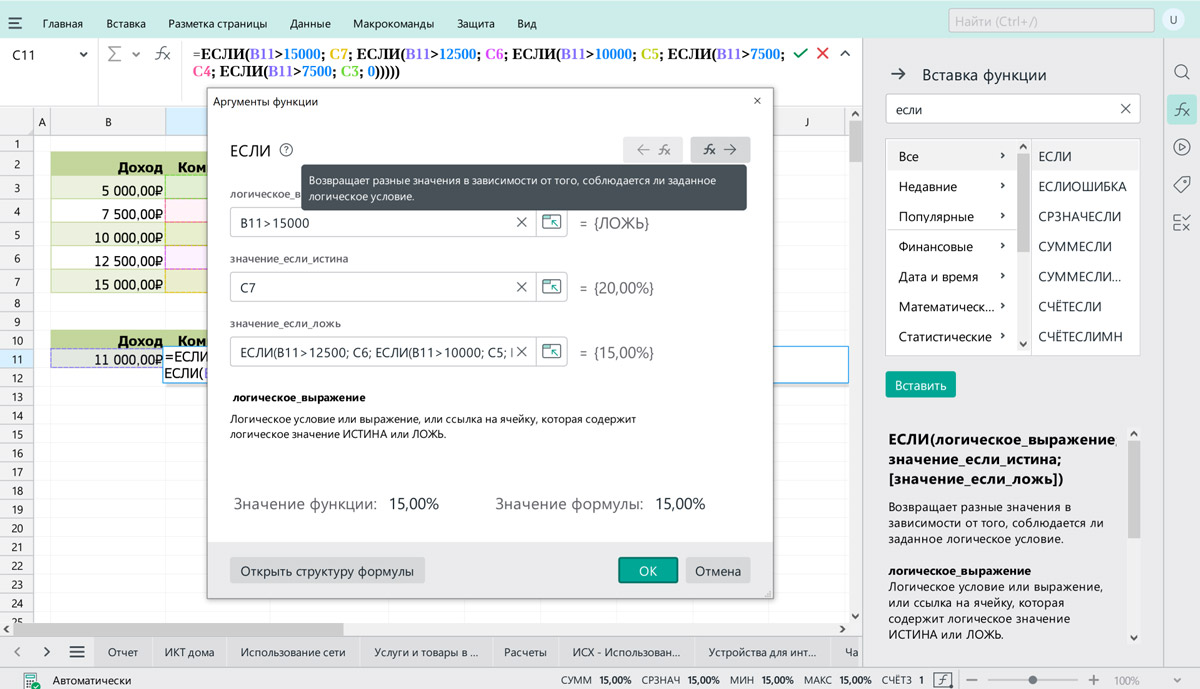Image resolution: width=1200 pixels, height=689 pixels.
Task: Click the fx icon in the formula bar
Action: 163,54
